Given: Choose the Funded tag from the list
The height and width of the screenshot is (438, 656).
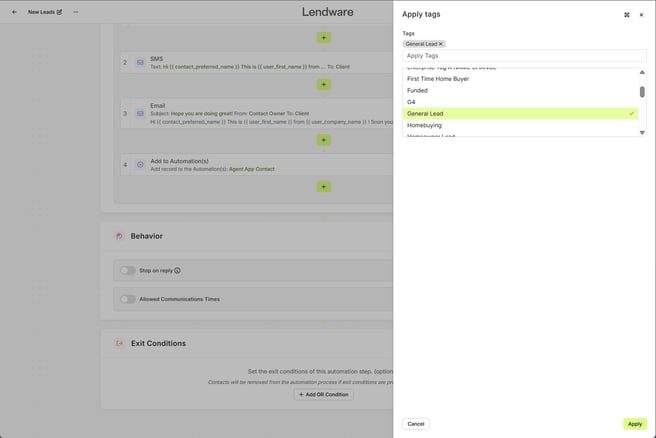Looking at the screenshot, I should tap(417, 90).
